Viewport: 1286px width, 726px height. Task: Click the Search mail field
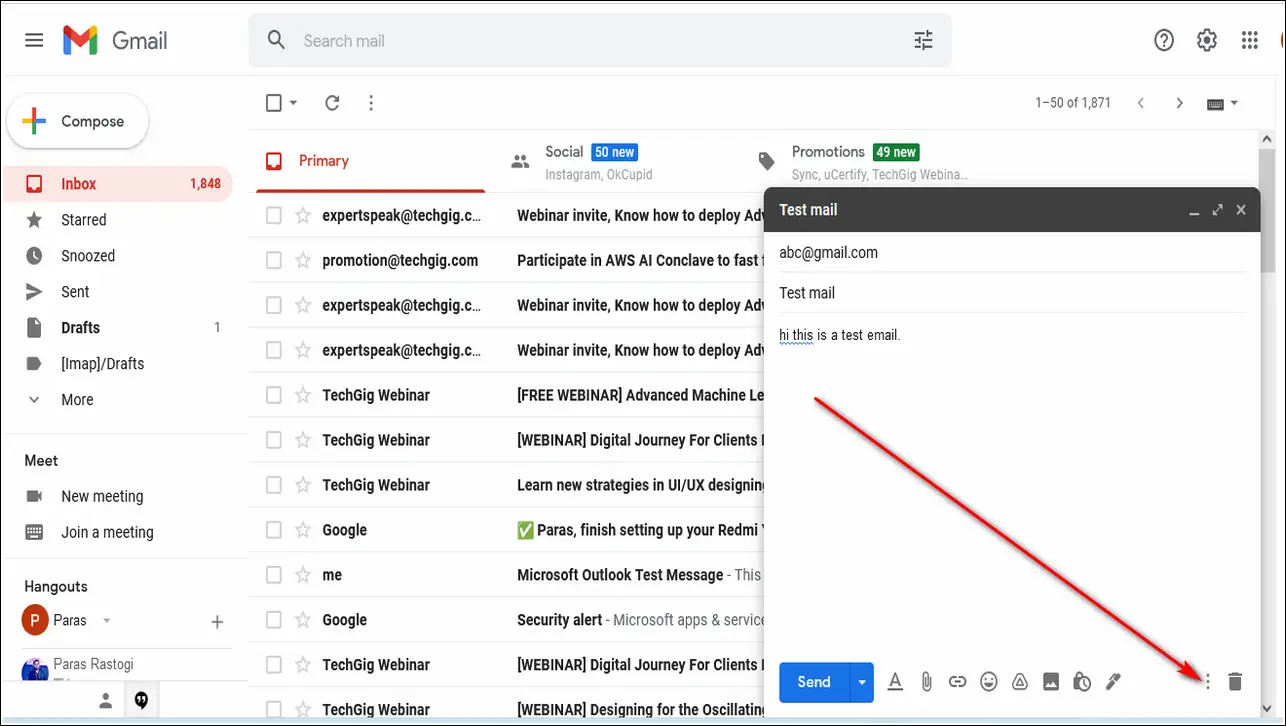[x=600, y=40]
